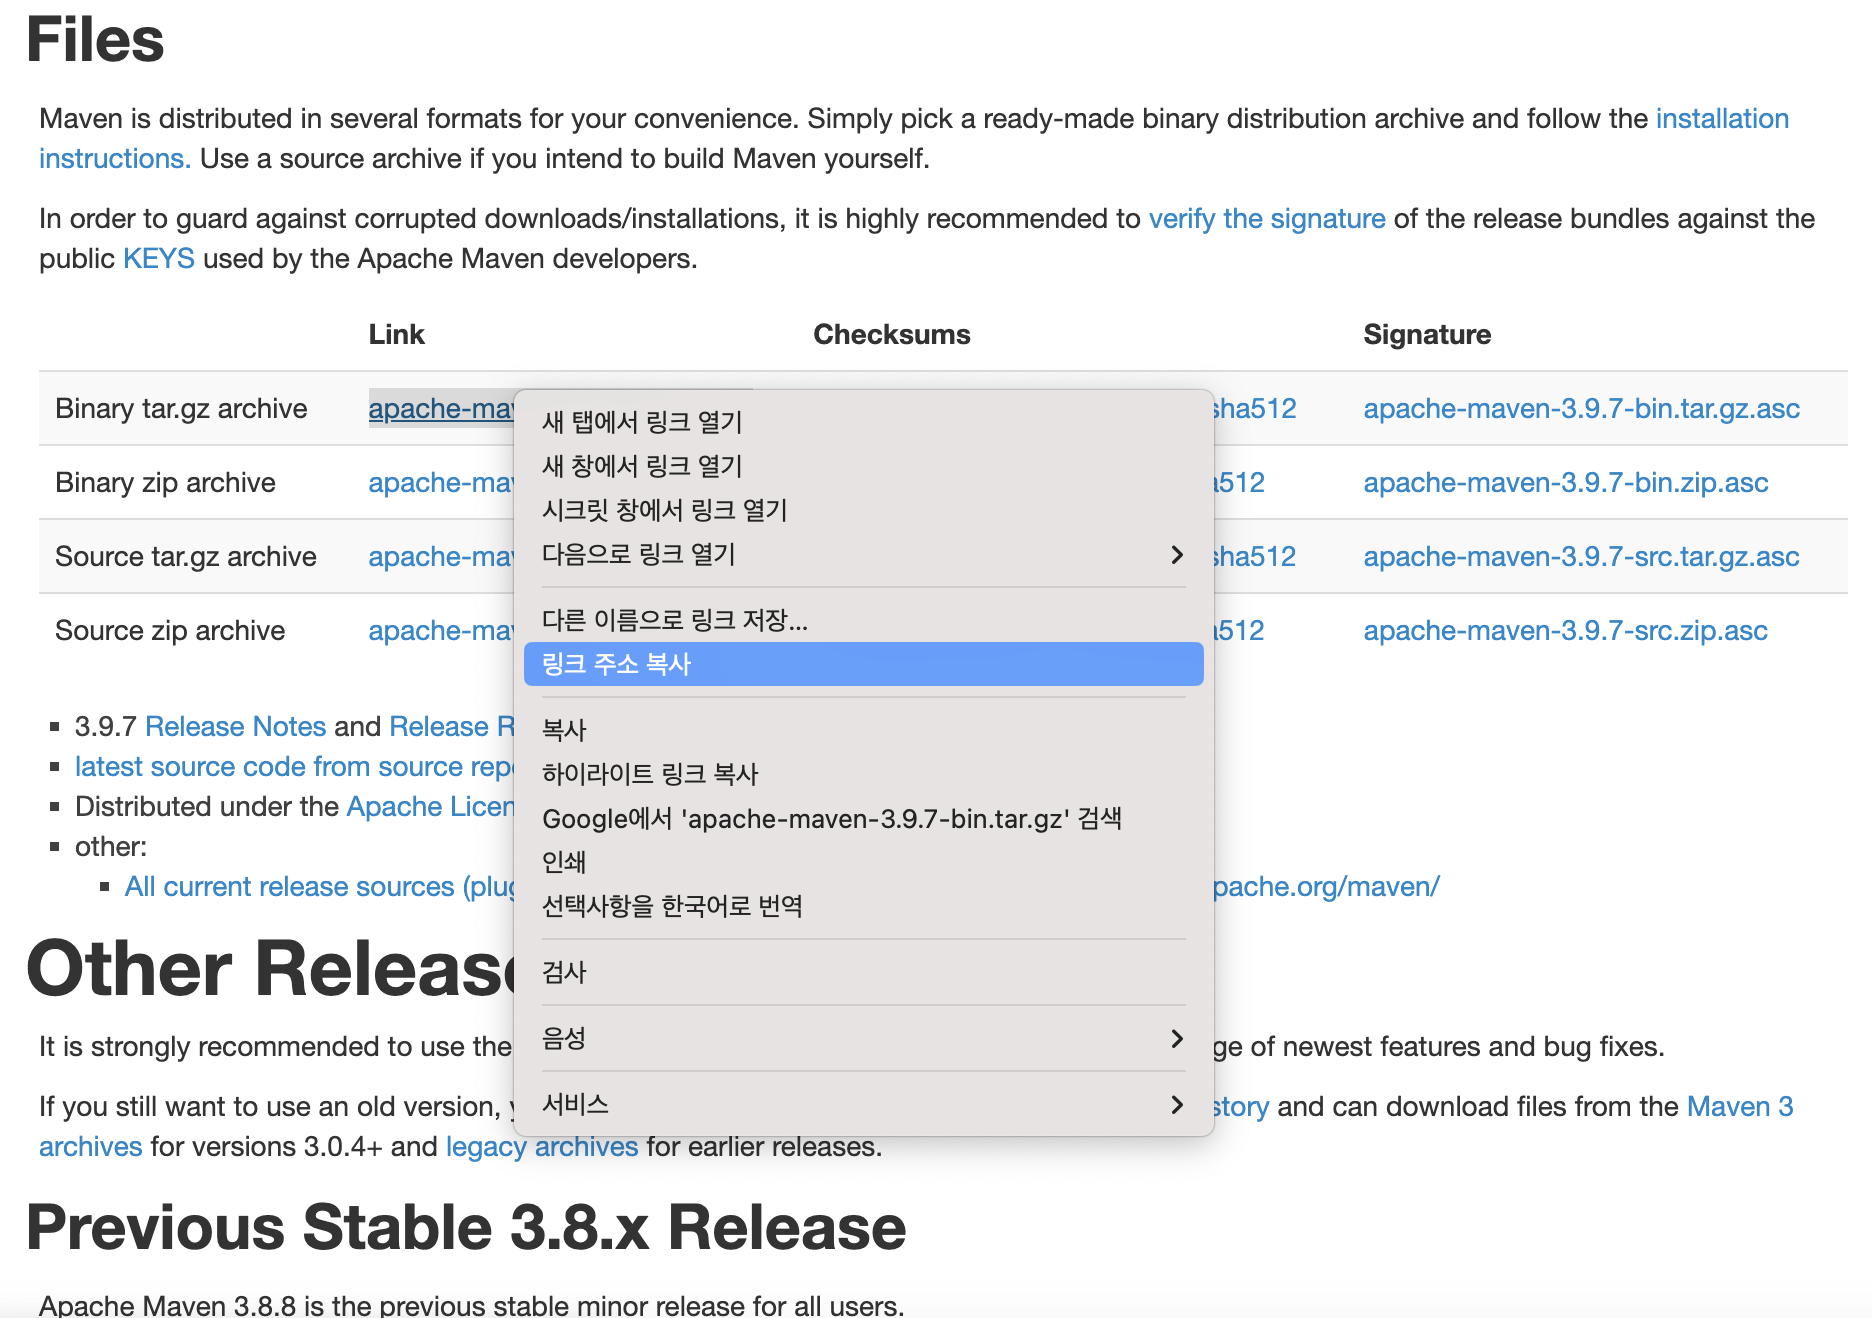Open sha512 checksum for Source zip
The height and width of the screenshot is (1318, 1872).
pyautogui.click(x=1240, y=630)
